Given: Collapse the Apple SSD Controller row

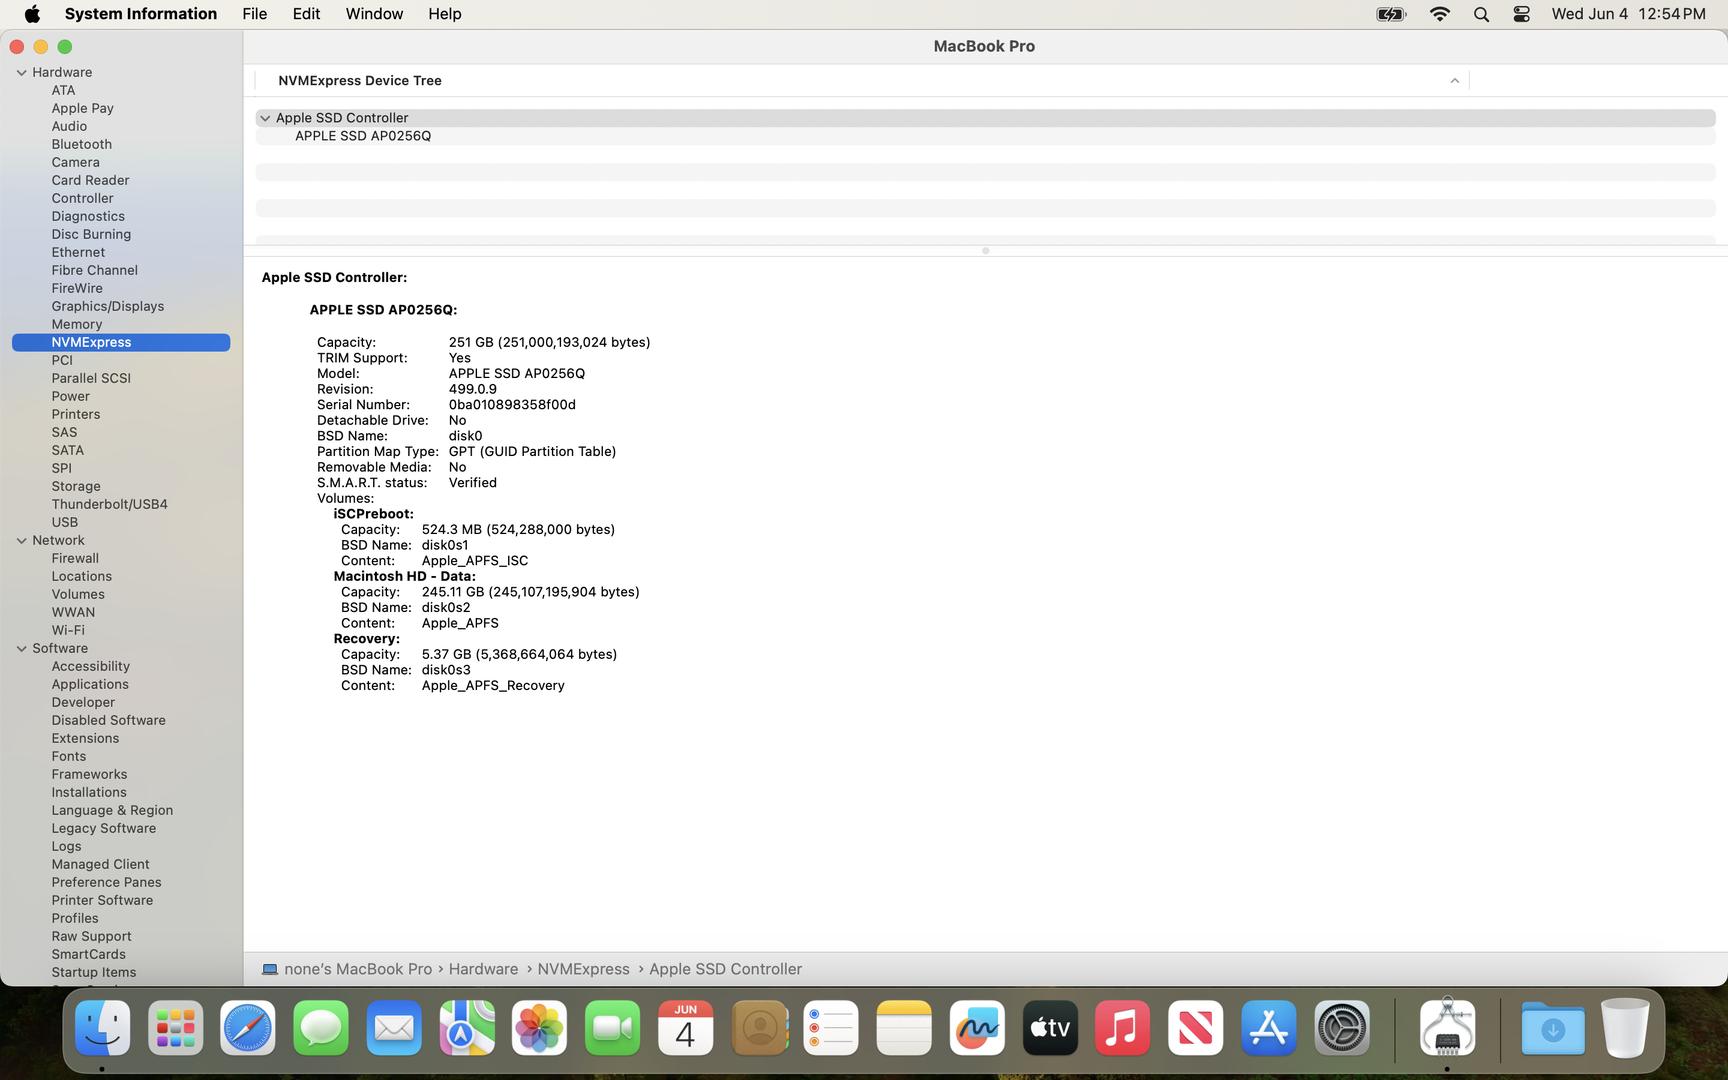Looking at the screenshot, I should [x=265, y=118].
